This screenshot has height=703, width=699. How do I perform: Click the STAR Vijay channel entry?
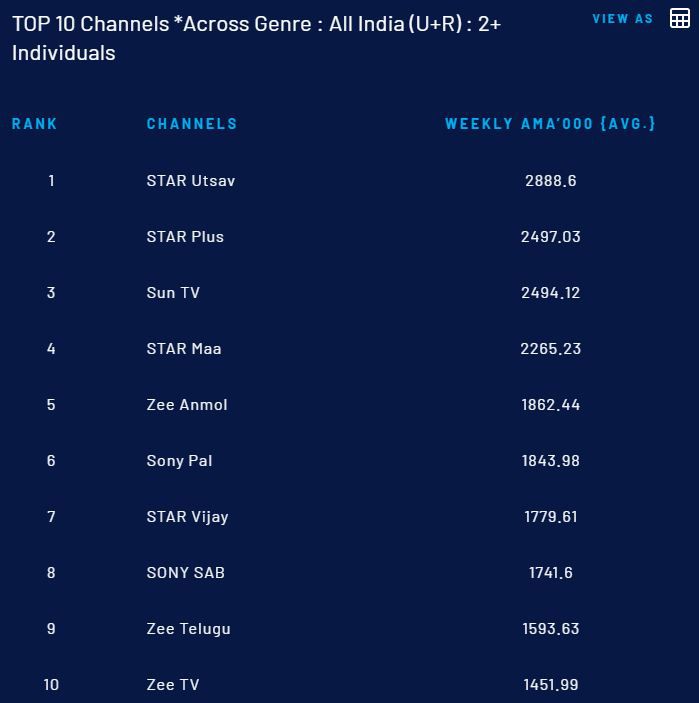[187, 517]
